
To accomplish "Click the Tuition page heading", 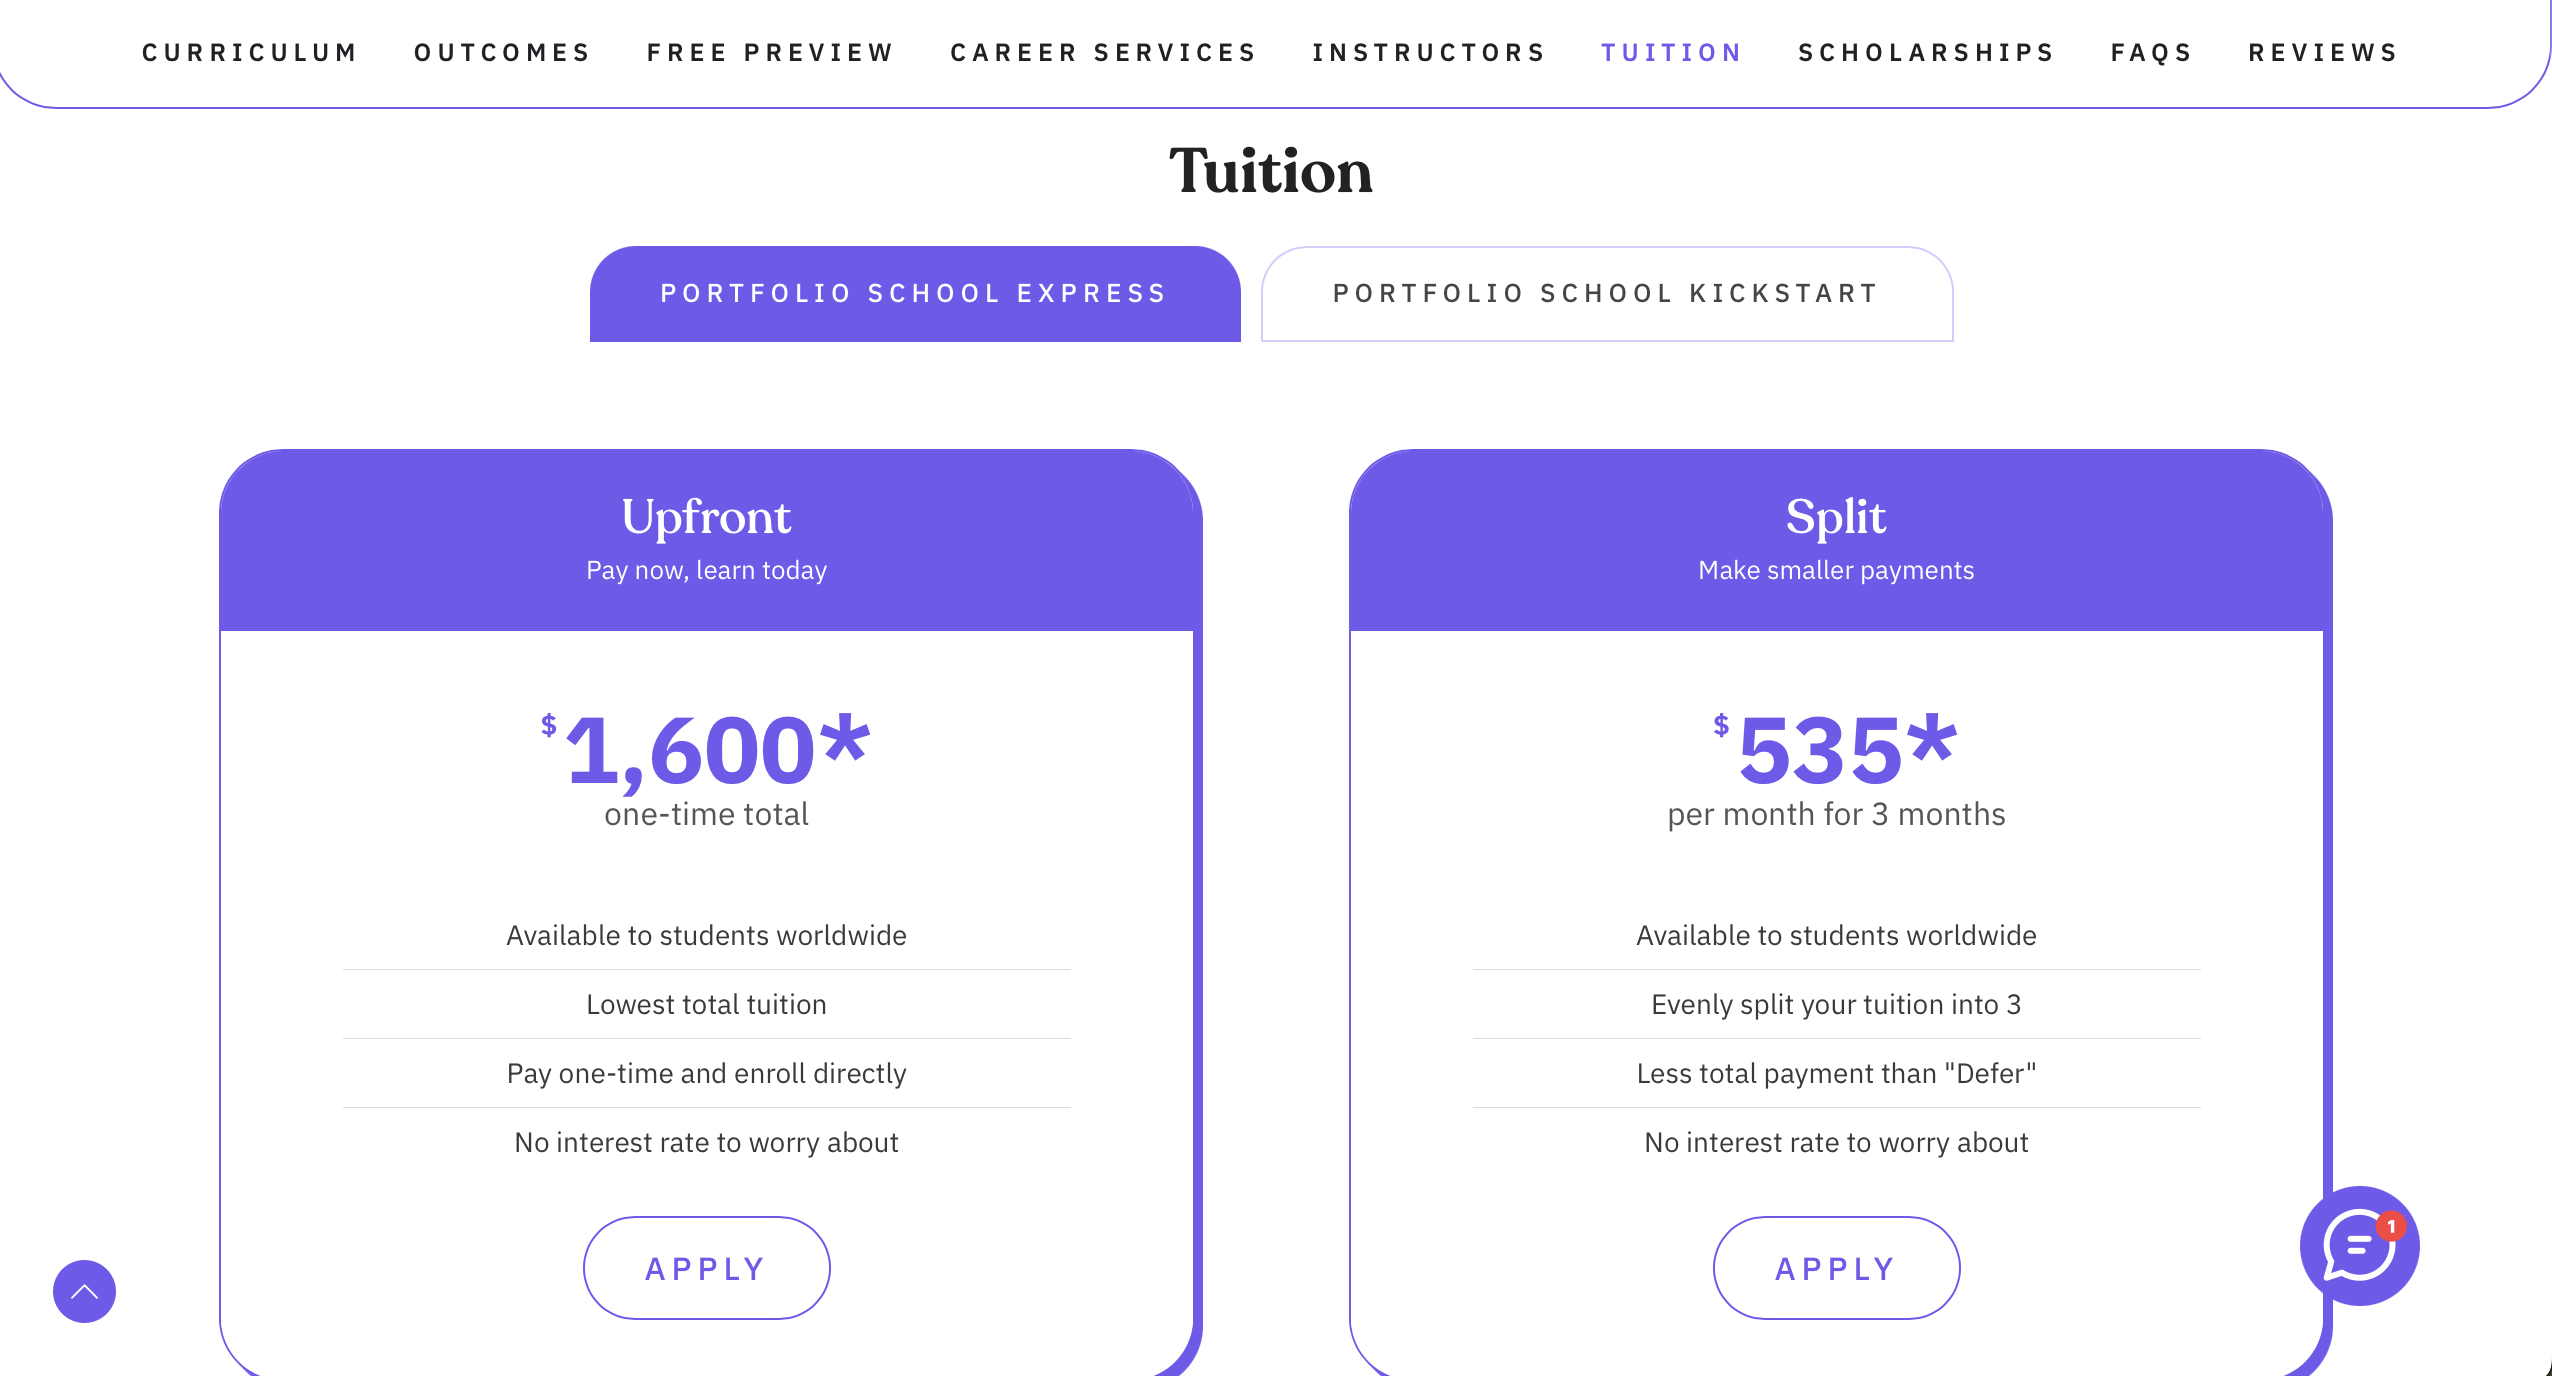I will 1271,171.
